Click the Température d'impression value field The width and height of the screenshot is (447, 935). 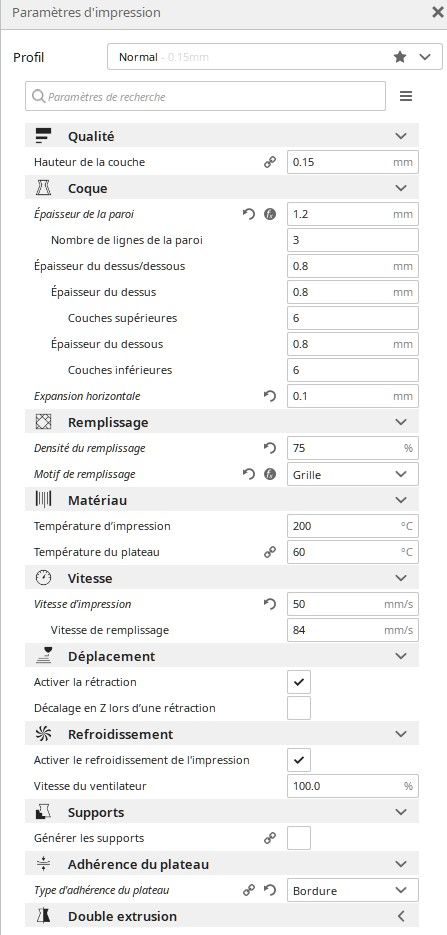(x=353, y=526)
